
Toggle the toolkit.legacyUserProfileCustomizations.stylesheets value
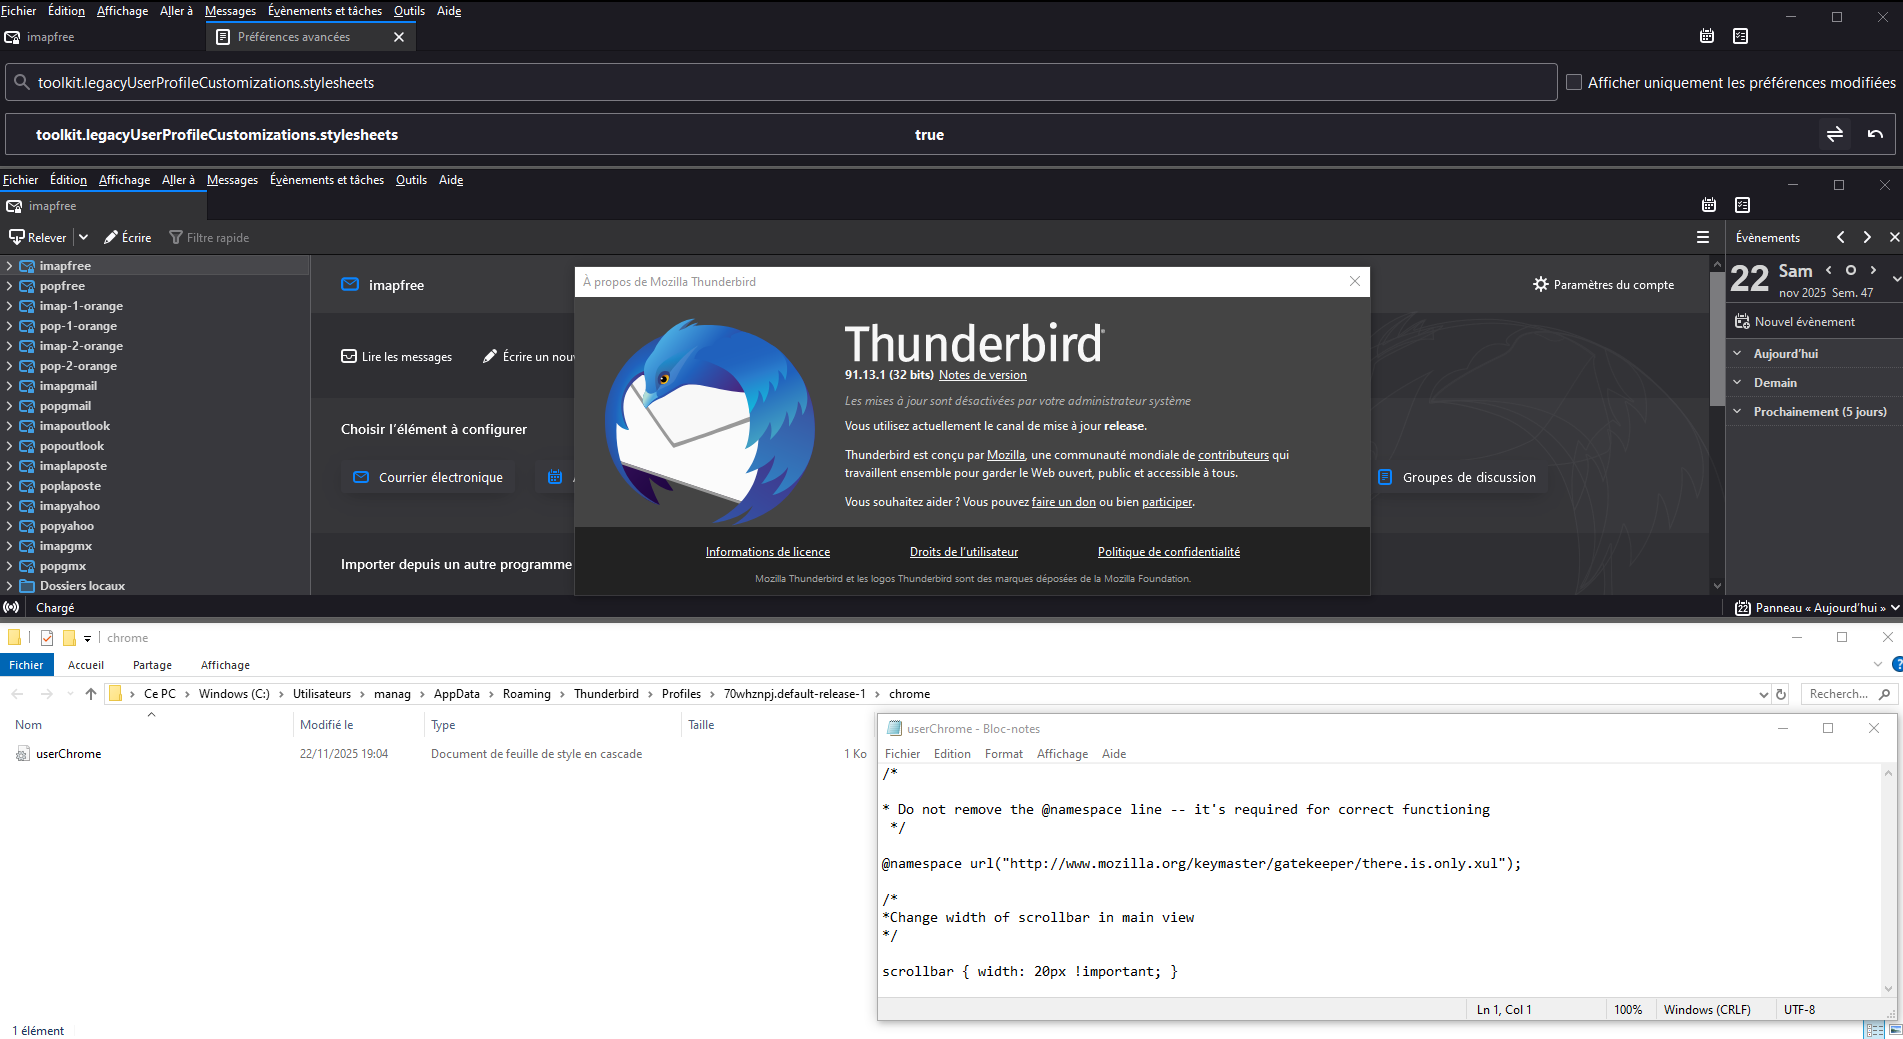[1835, 134]
